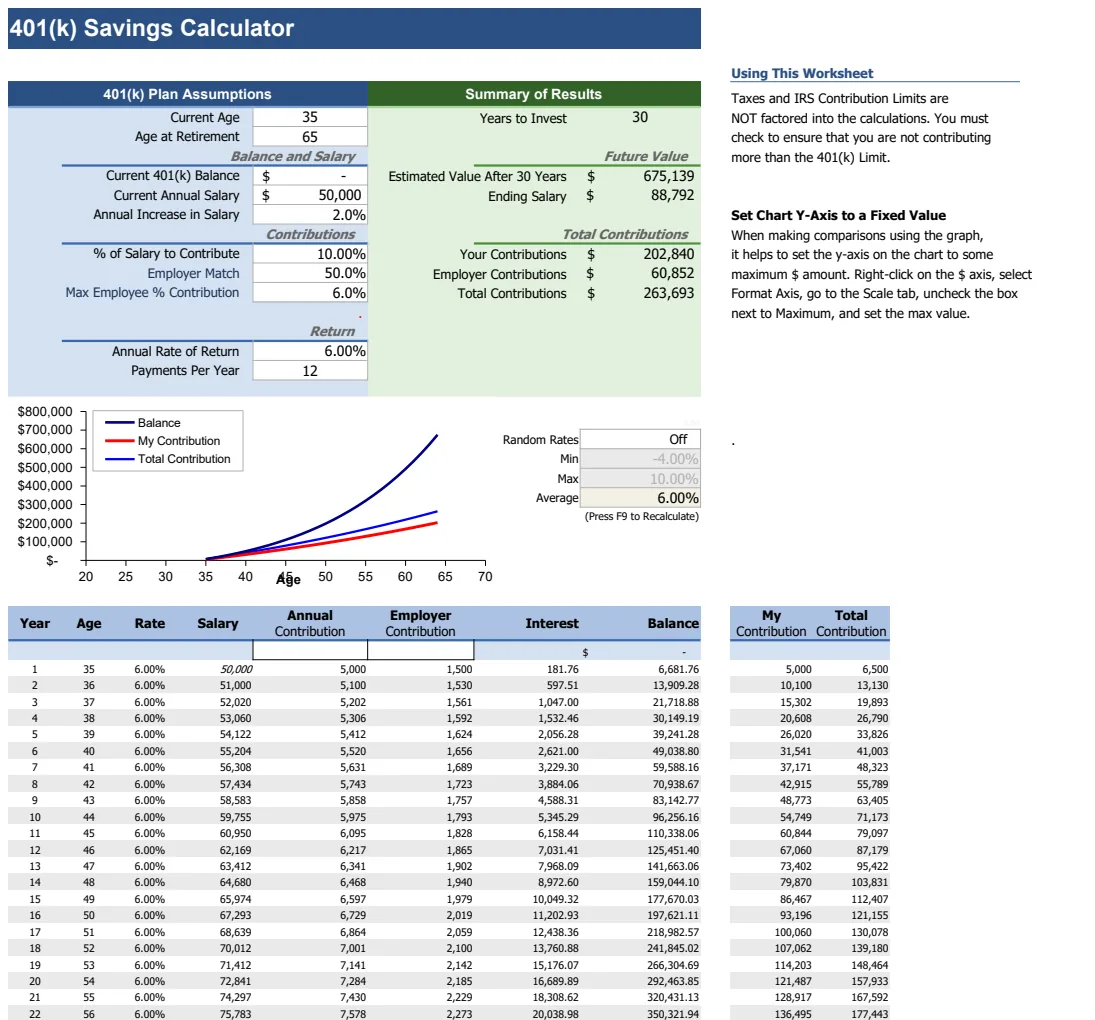Select interest cell 597.51 in year 2
This screenshot has height=1020, width=1095.
(x=562, y=686)
